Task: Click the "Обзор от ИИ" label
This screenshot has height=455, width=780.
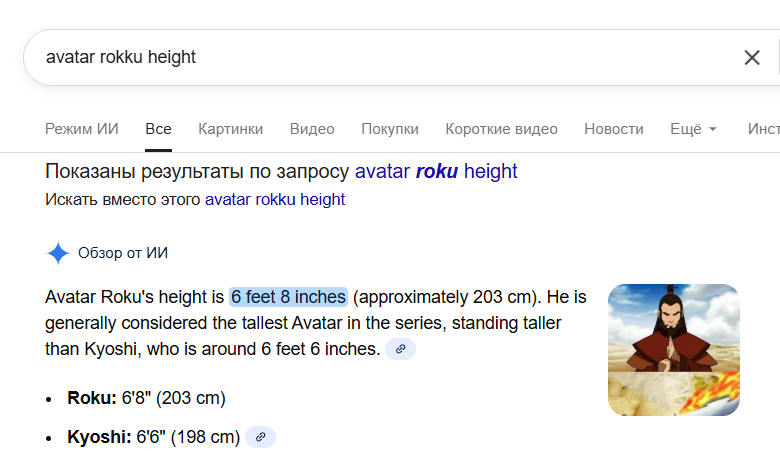Action: coord(123,253)
